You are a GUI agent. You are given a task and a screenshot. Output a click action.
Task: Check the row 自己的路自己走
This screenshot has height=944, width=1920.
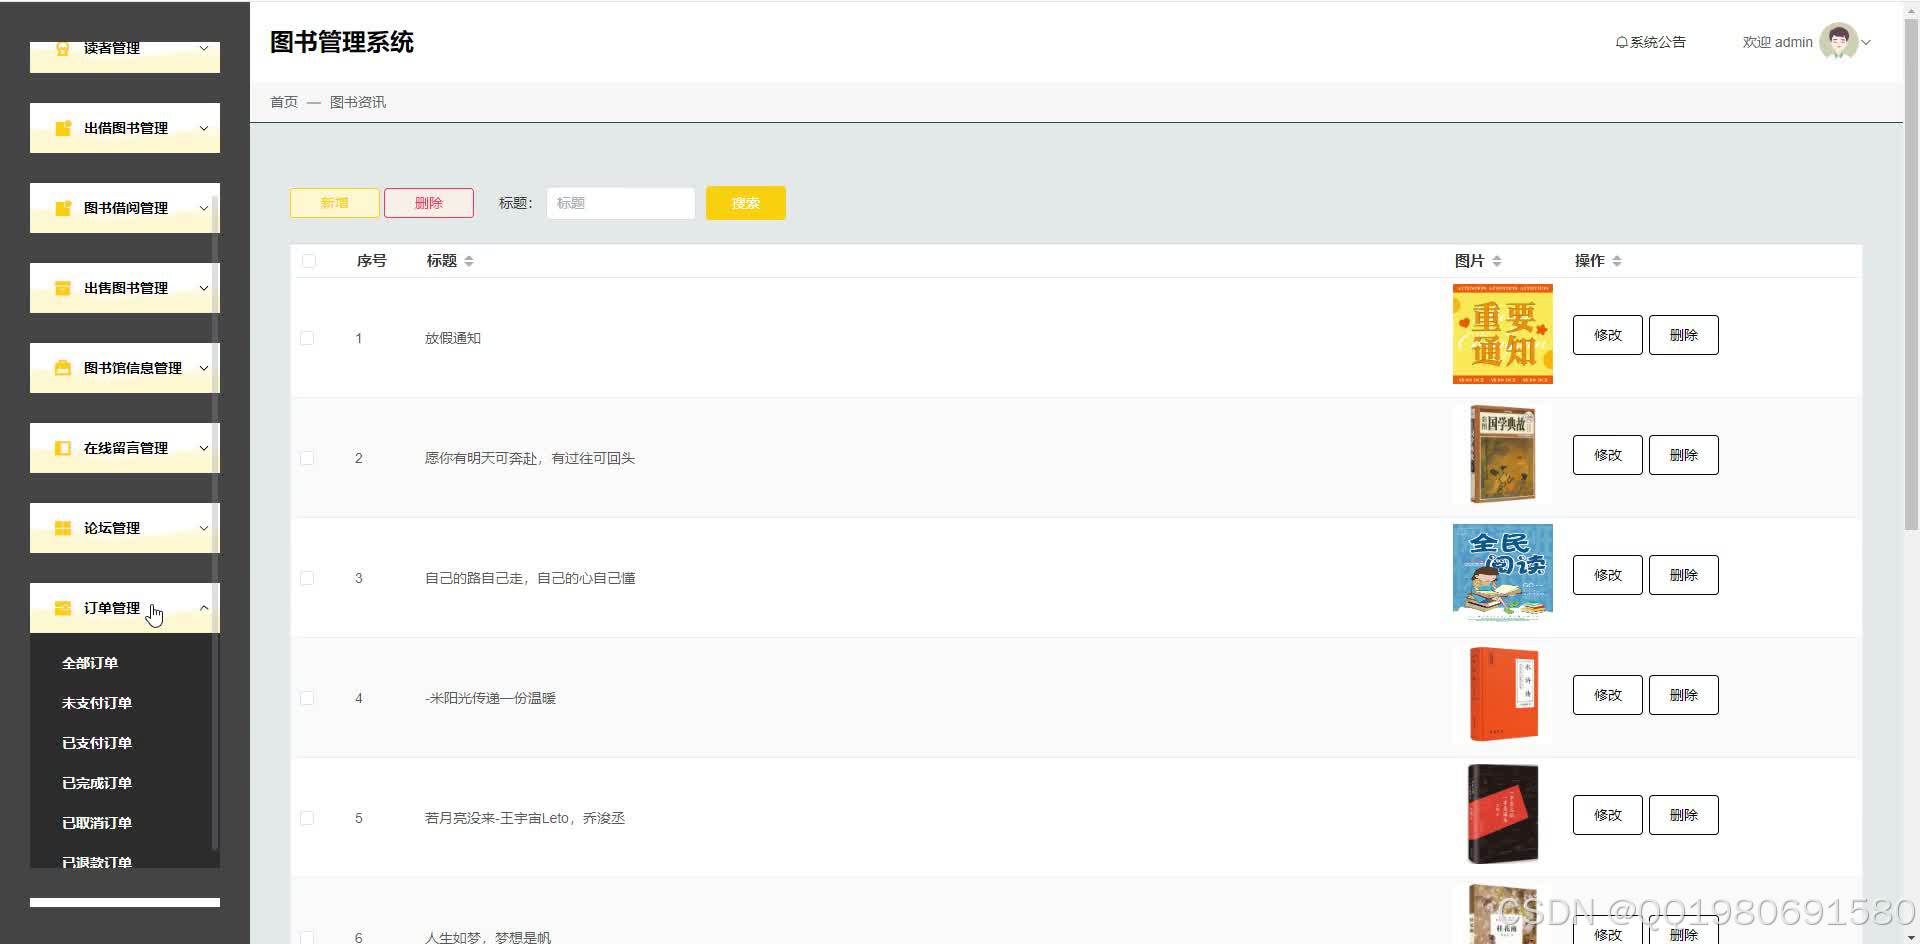(x=307, y=578)
